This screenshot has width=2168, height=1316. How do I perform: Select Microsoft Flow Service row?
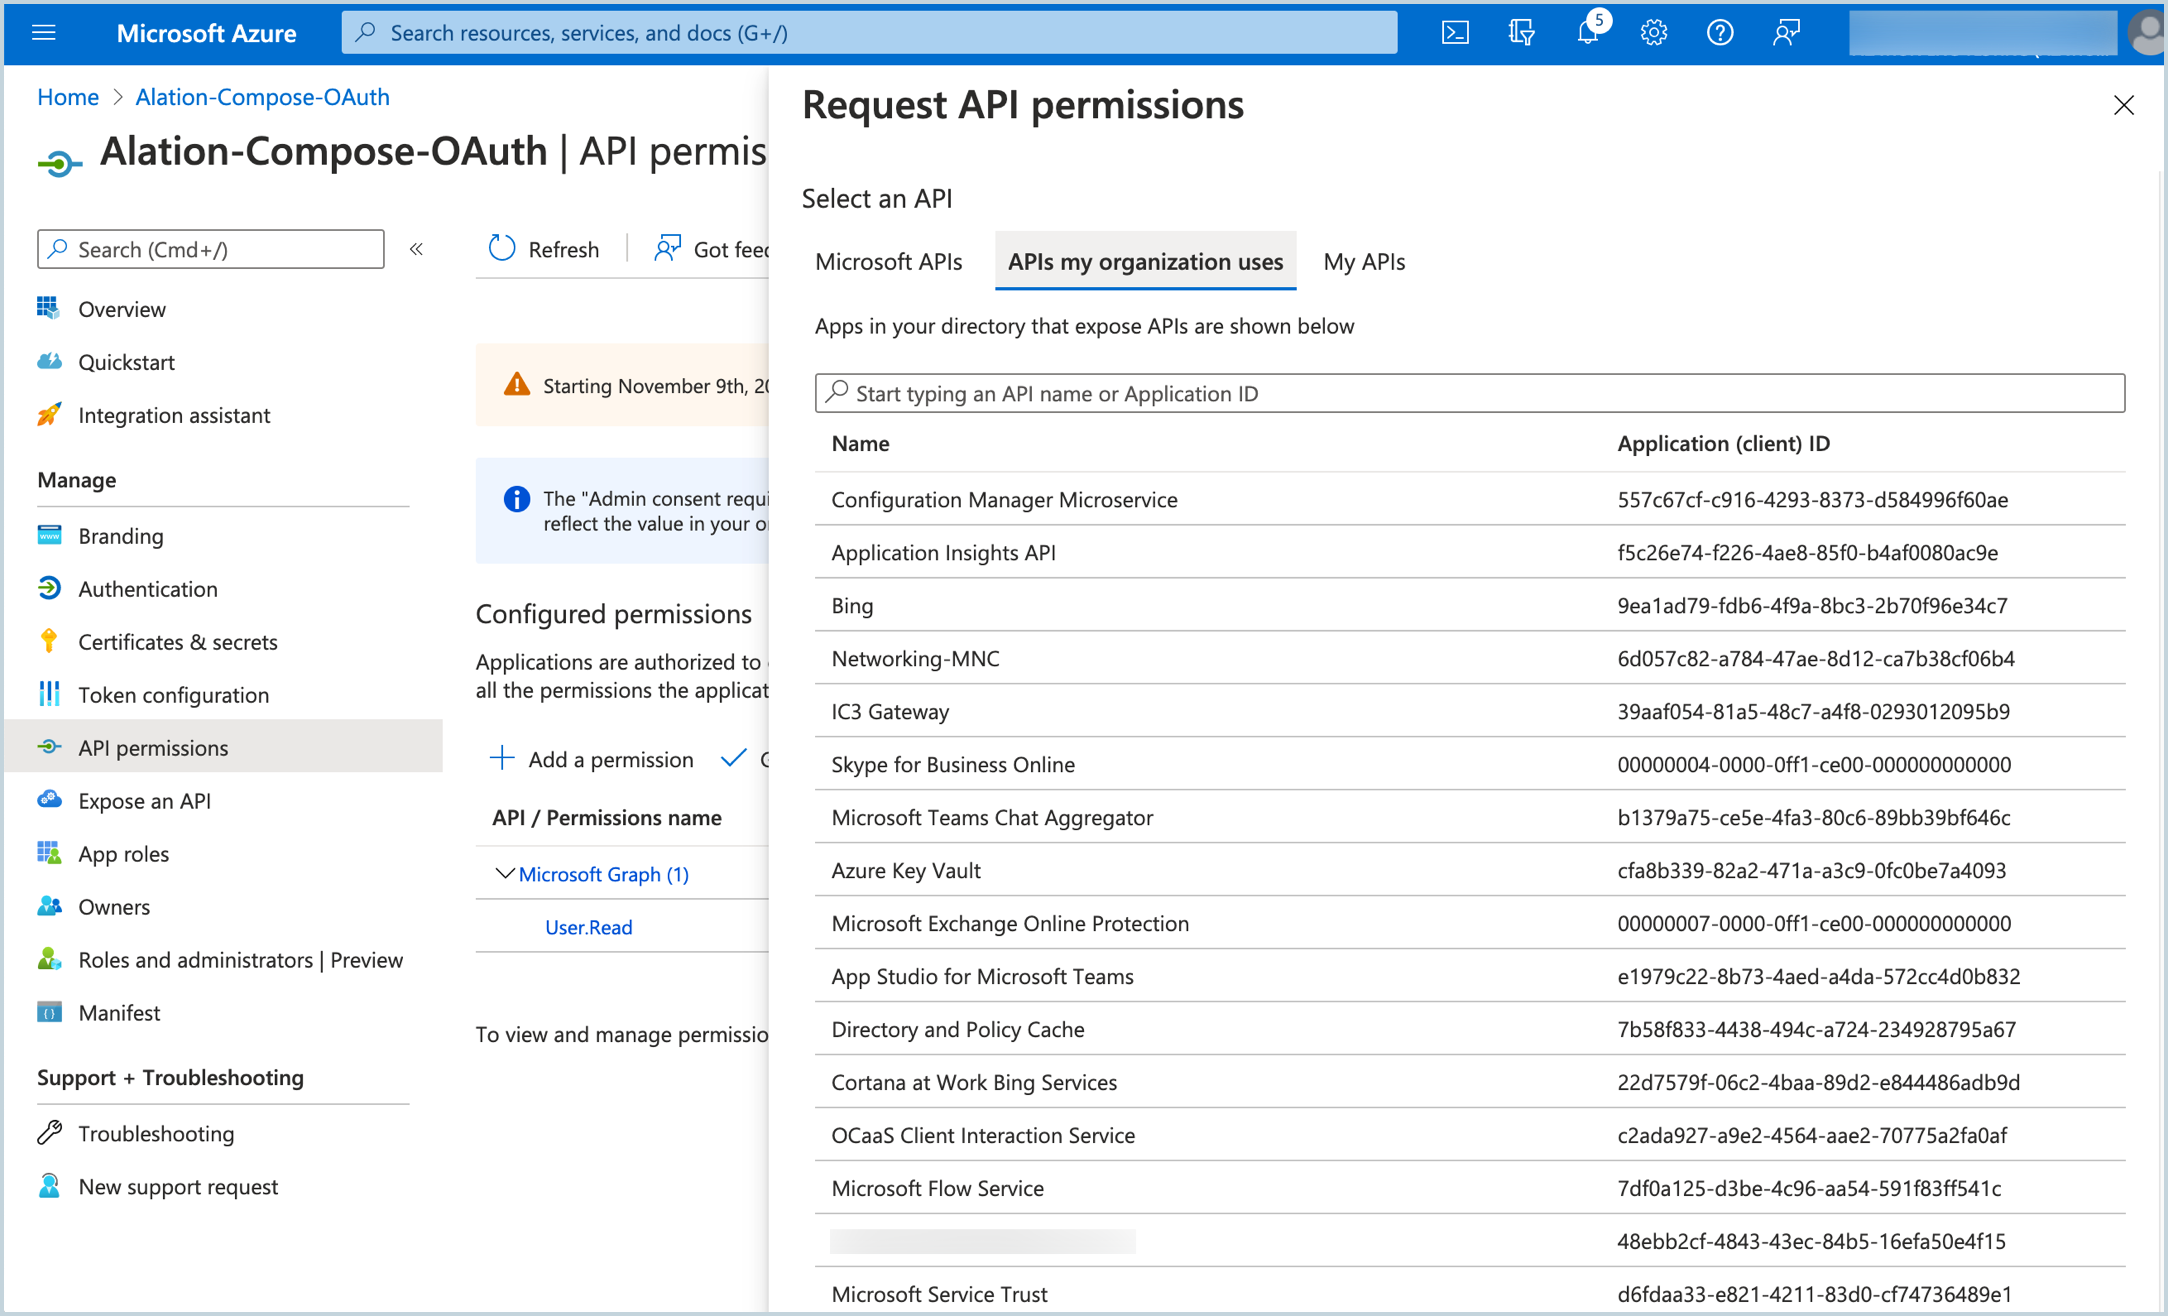click(1469, 1188)
